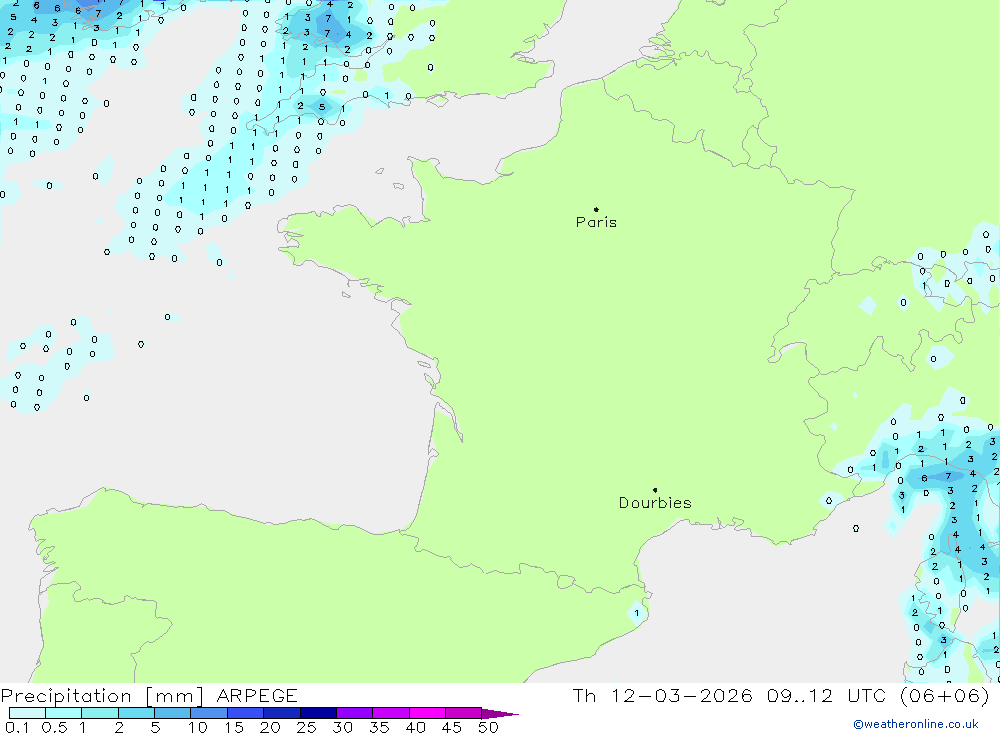Click the legend value label 35
Image resolution: width=1000 pixels, height=733 pixels.
379,727
